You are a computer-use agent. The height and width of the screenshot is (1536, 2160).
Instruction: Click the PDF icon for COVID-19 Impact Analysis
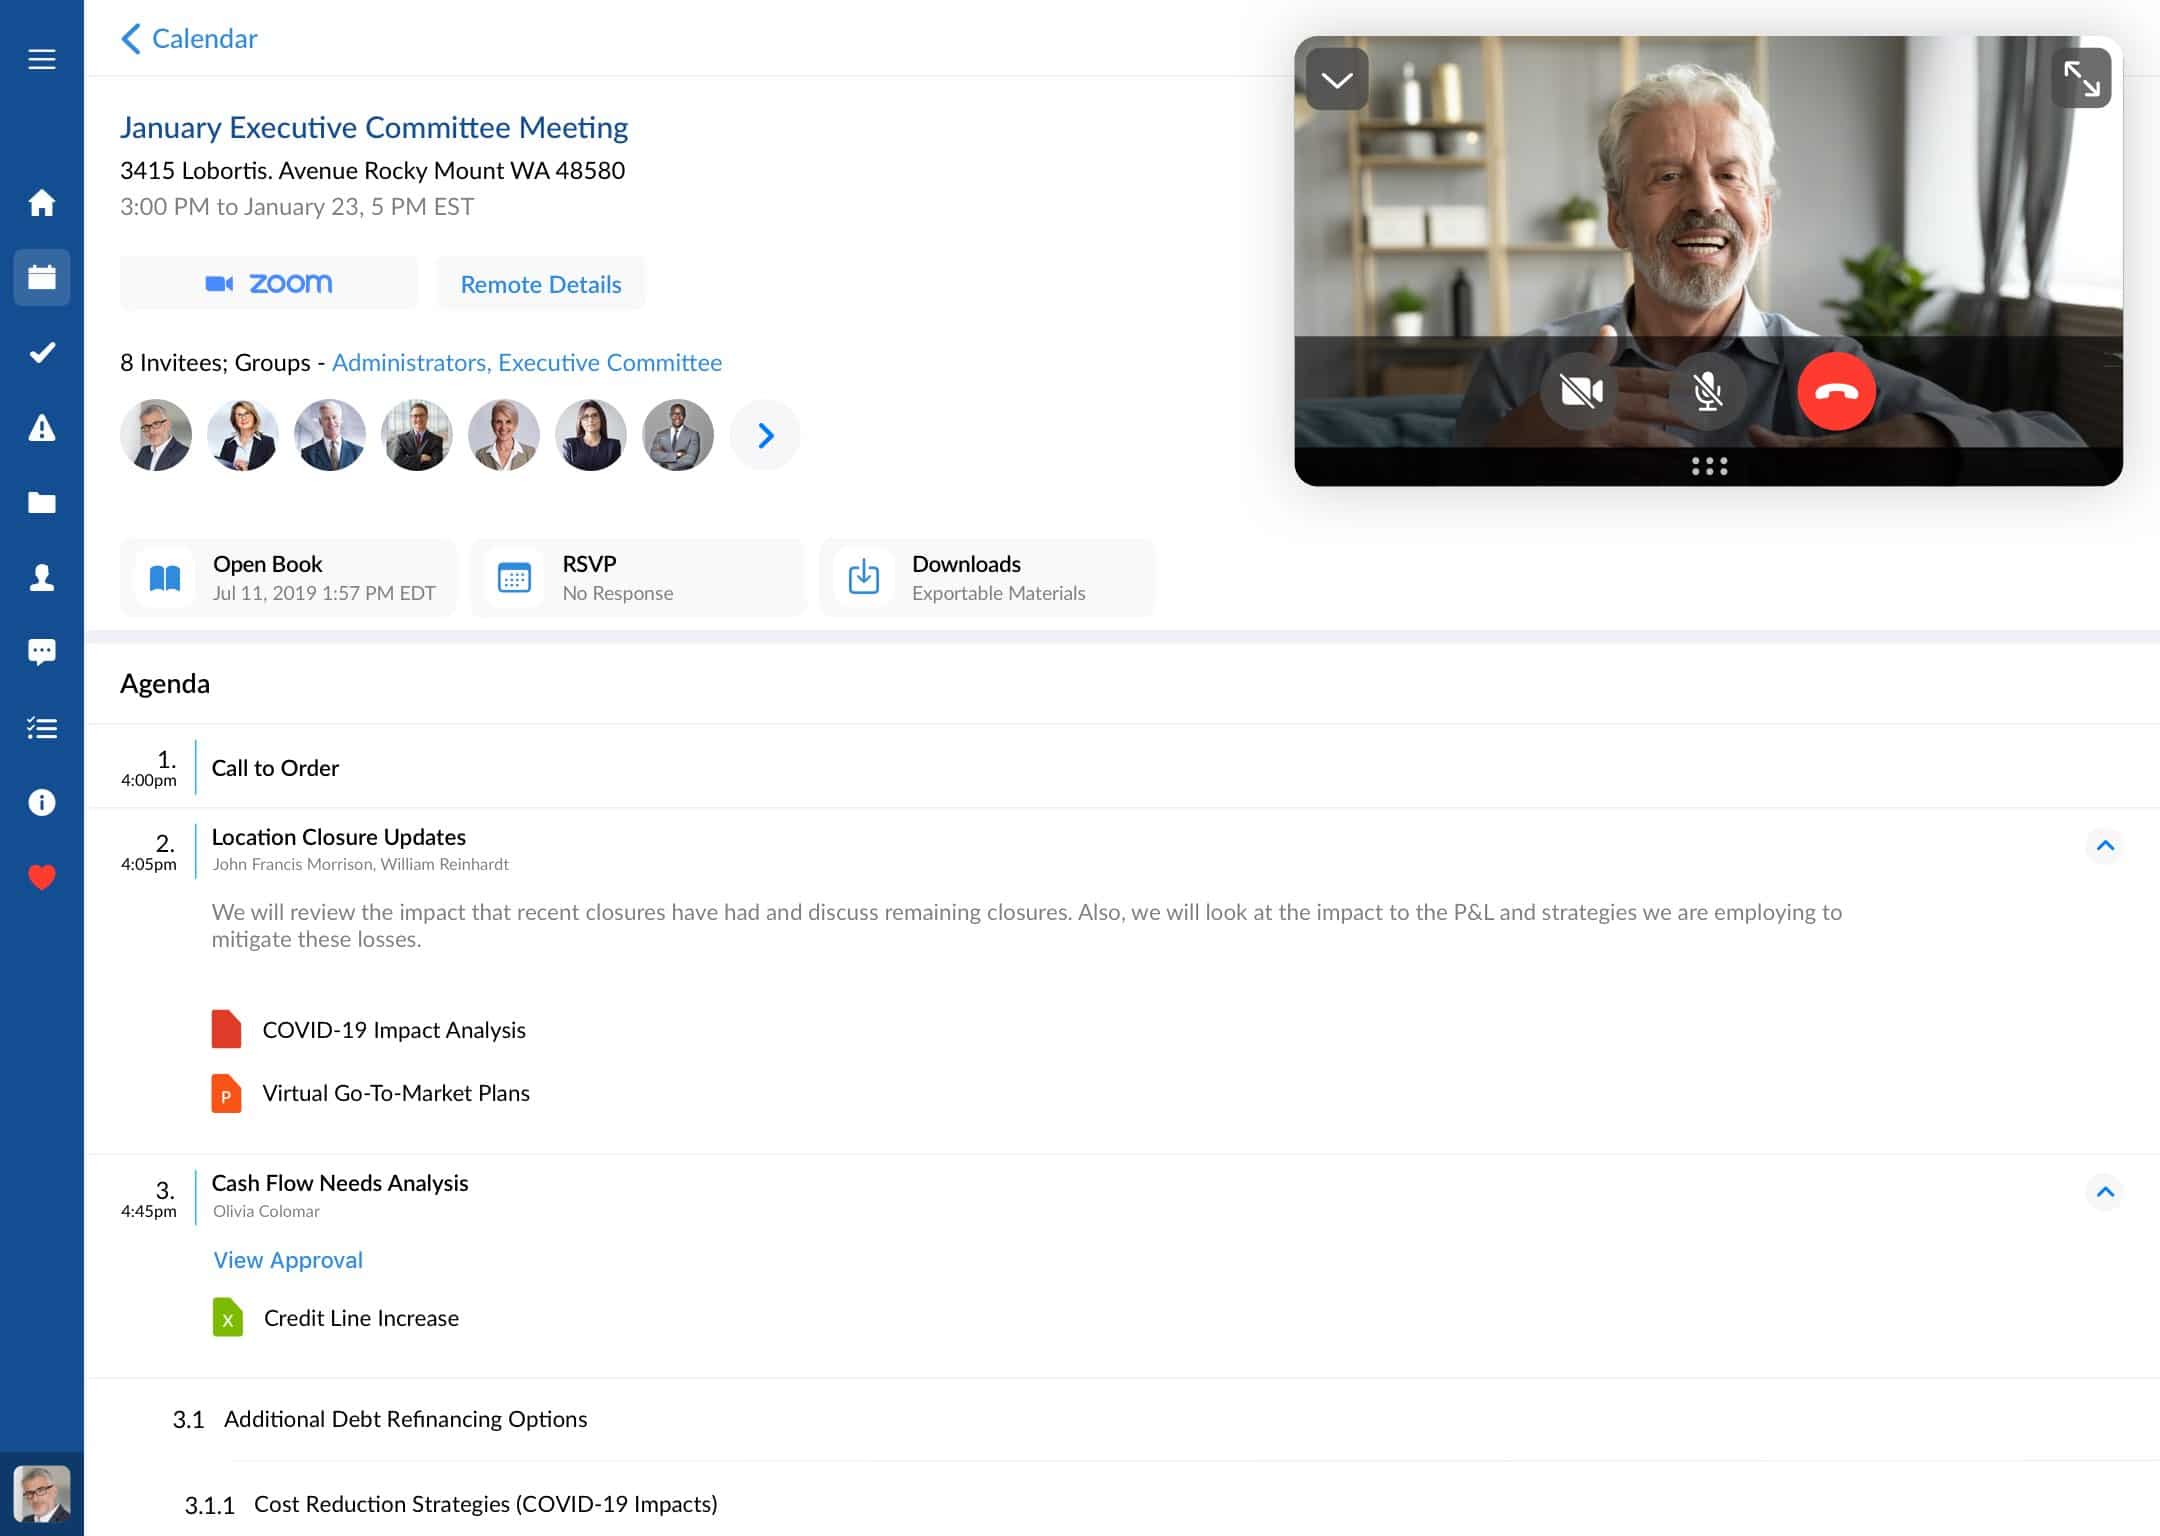(x=226, y=1029)
